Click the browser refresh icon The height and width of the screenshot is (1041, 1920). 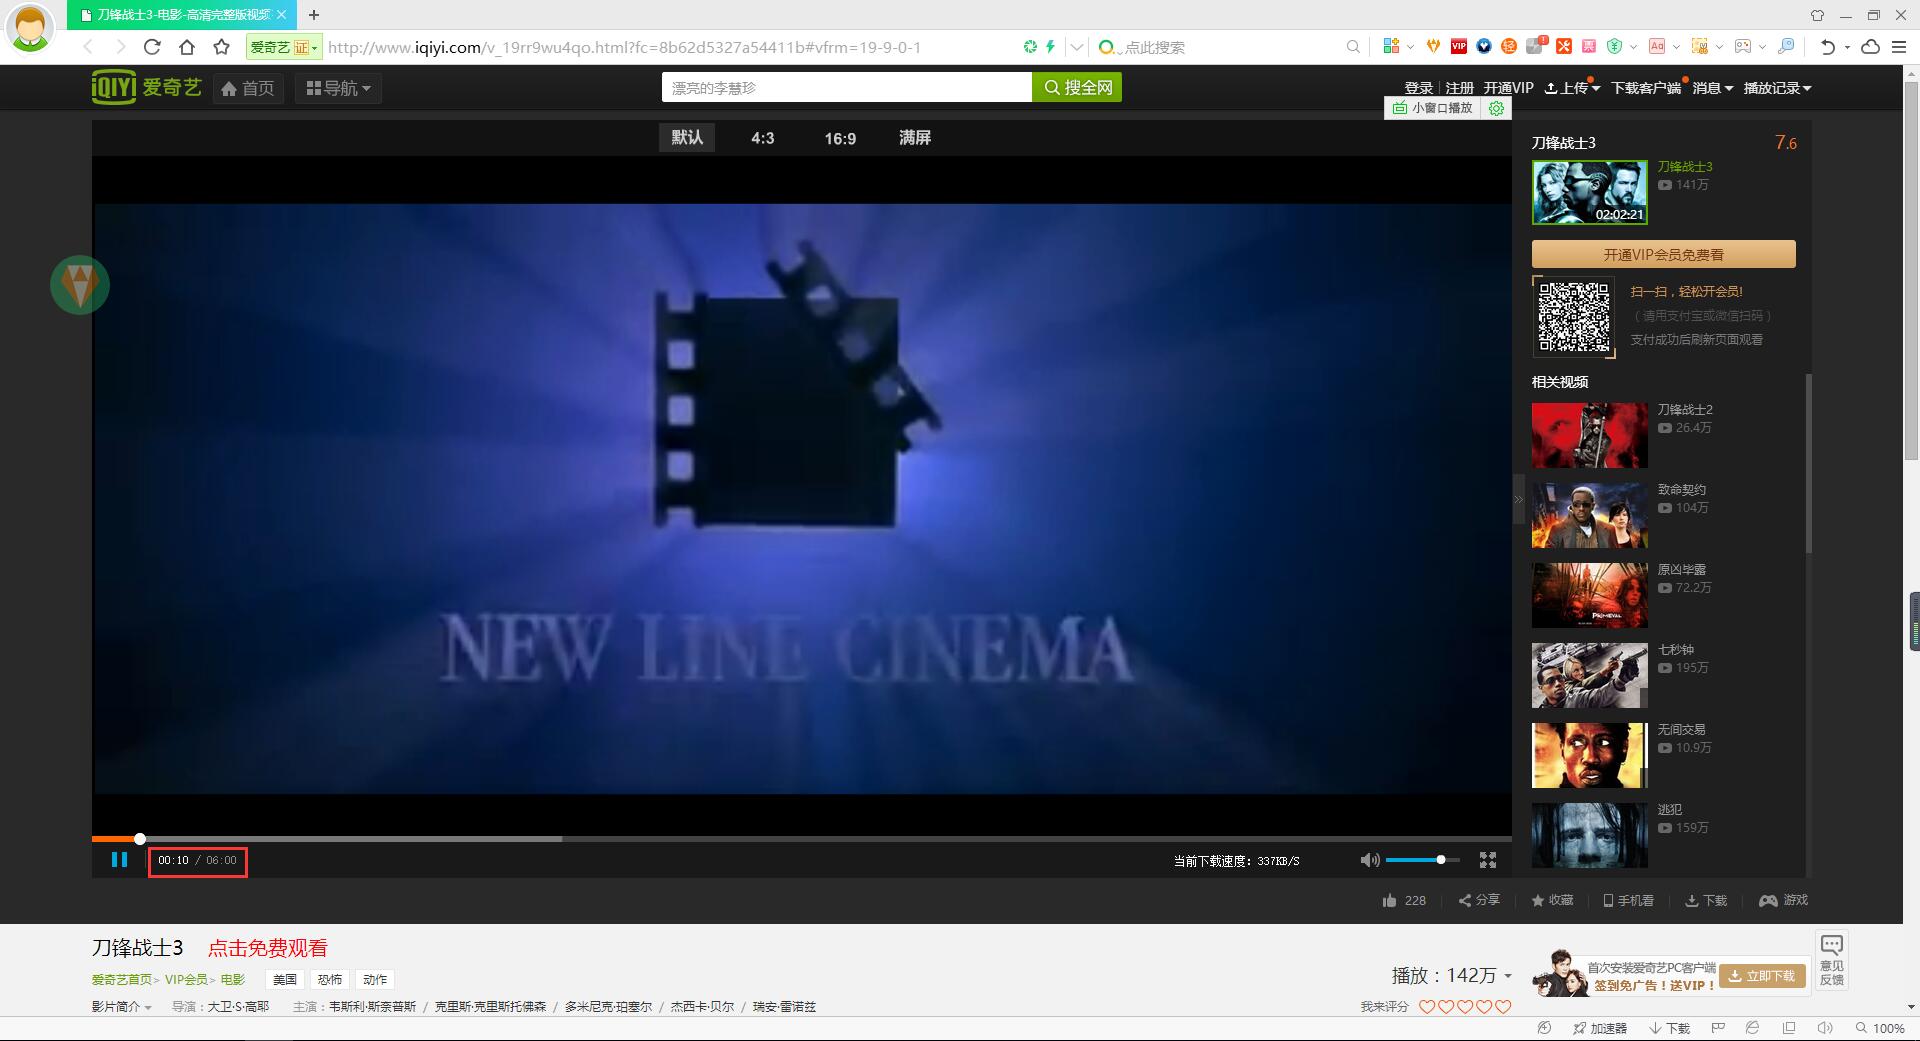click(152, 47)
